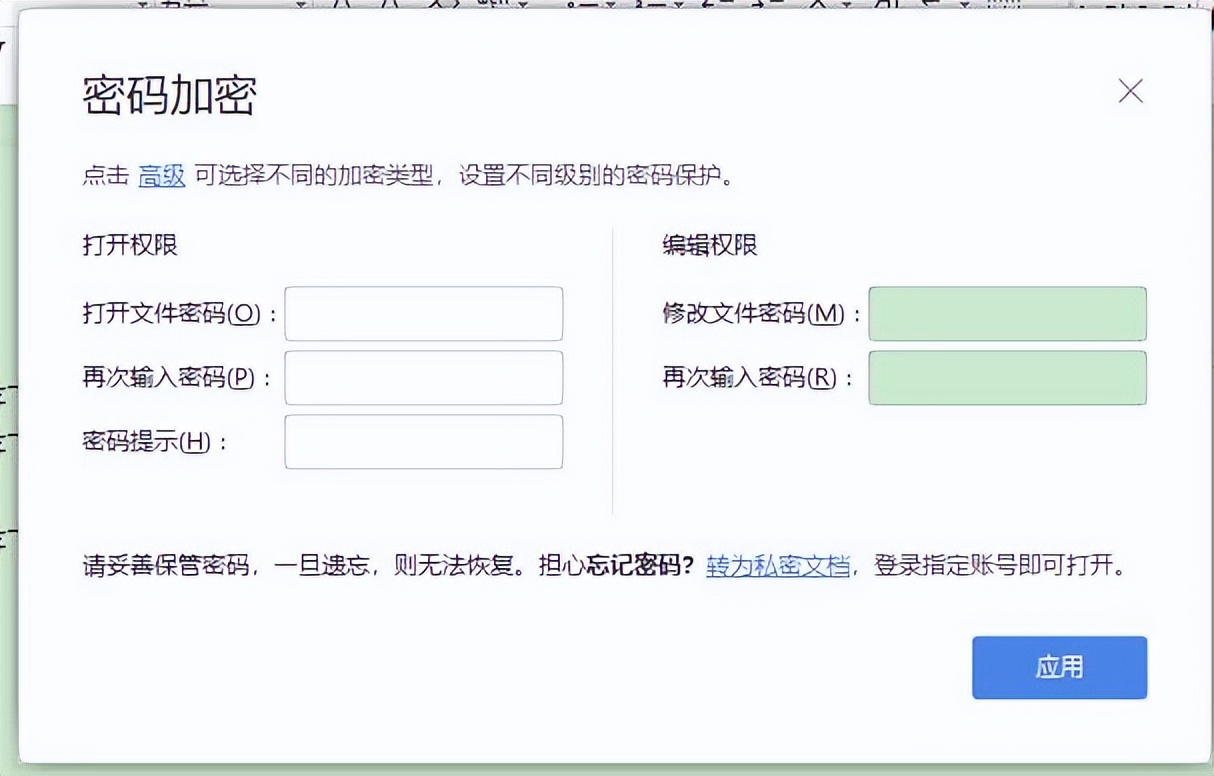
Task: Focus the 再次输入密码(R) confirmation field
Action: click(1007, 378)
